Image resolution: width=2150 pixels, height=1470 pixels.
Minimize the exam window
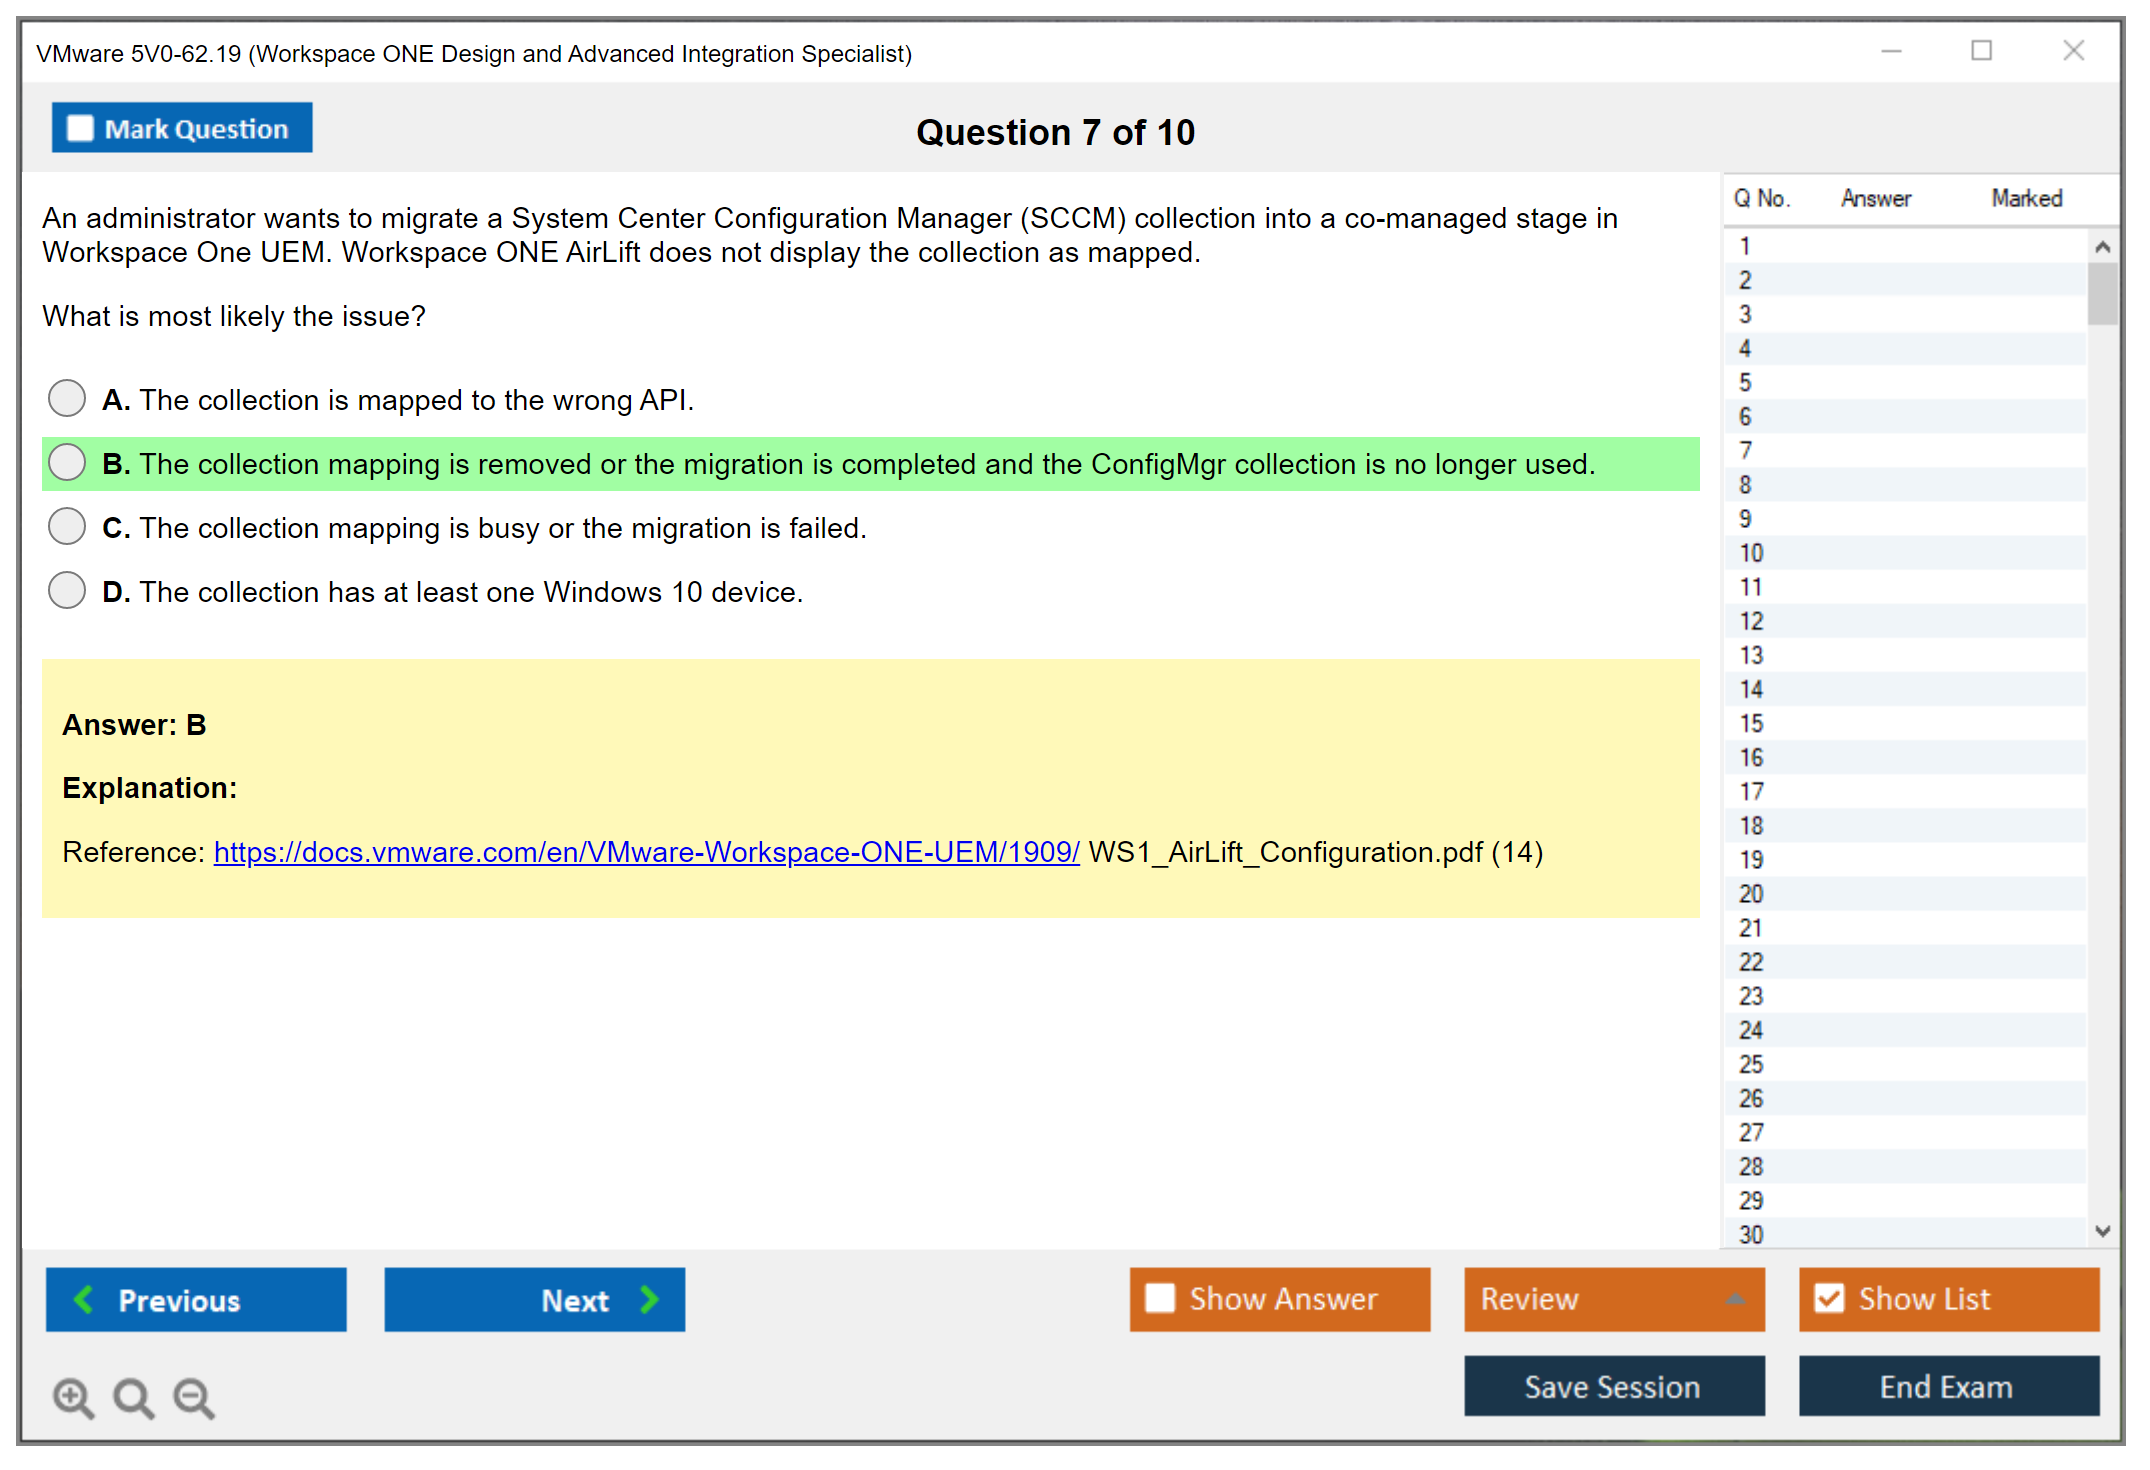tap(1891, 51)
